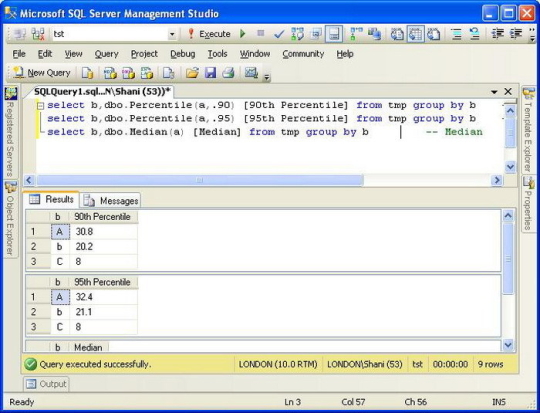Save the query with the floppy icon
Image resolution: width=540 pixels, height=413 pixels.
click(210, 73)
